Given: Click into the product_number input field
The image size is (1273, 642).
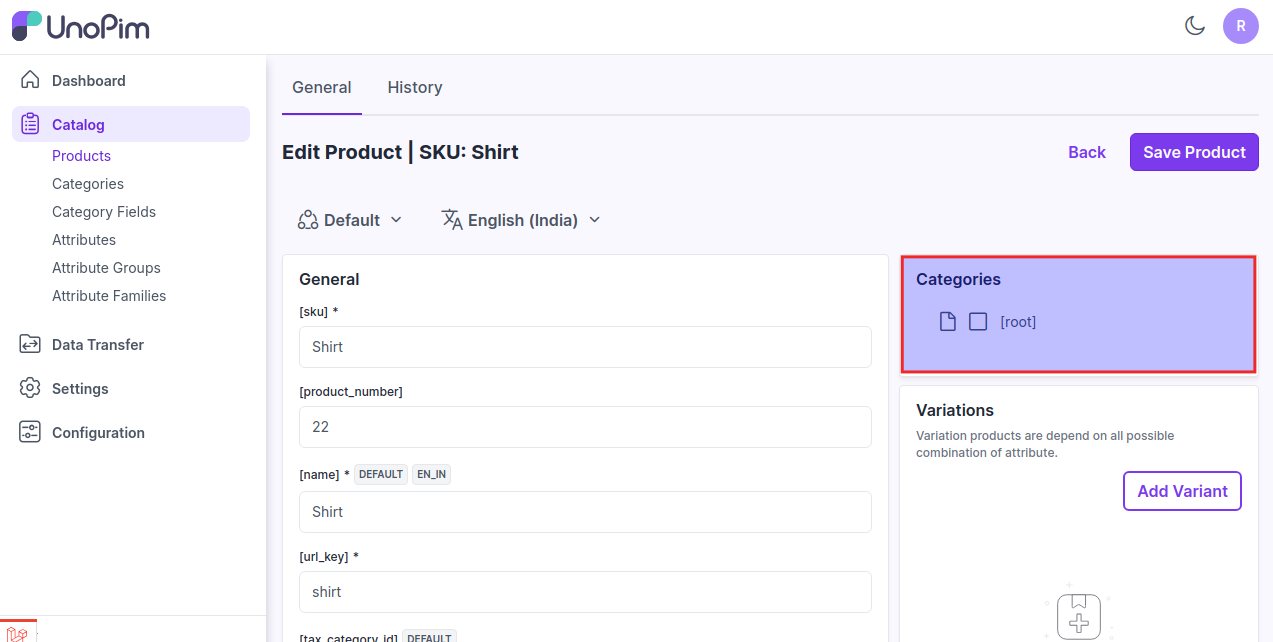Looking at the screenshot, I should [x=585, y=427].
